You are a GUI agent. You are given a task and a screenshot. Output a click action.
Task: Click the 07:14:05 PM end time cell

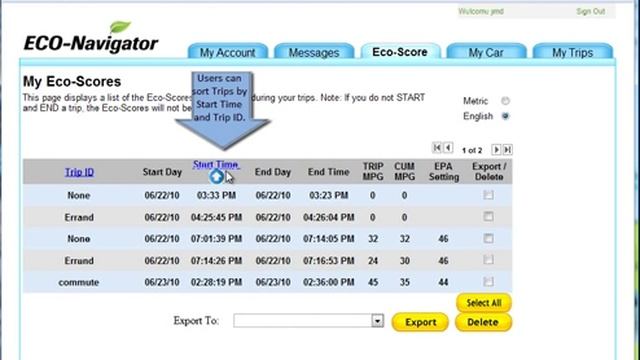click(329, 239)
